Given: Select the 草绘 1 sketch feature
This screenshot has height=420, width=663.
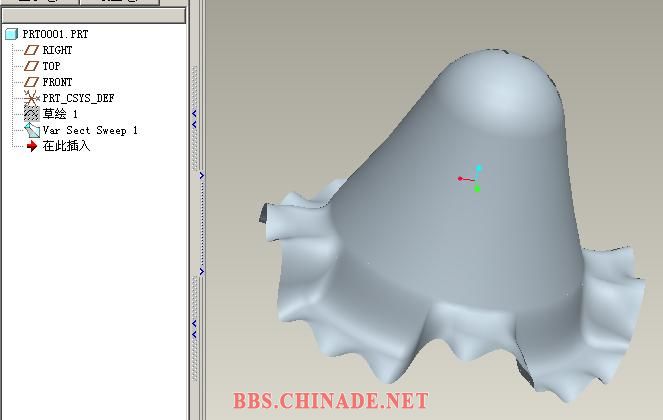Looking at the screenshot, I should click(60, 114).
